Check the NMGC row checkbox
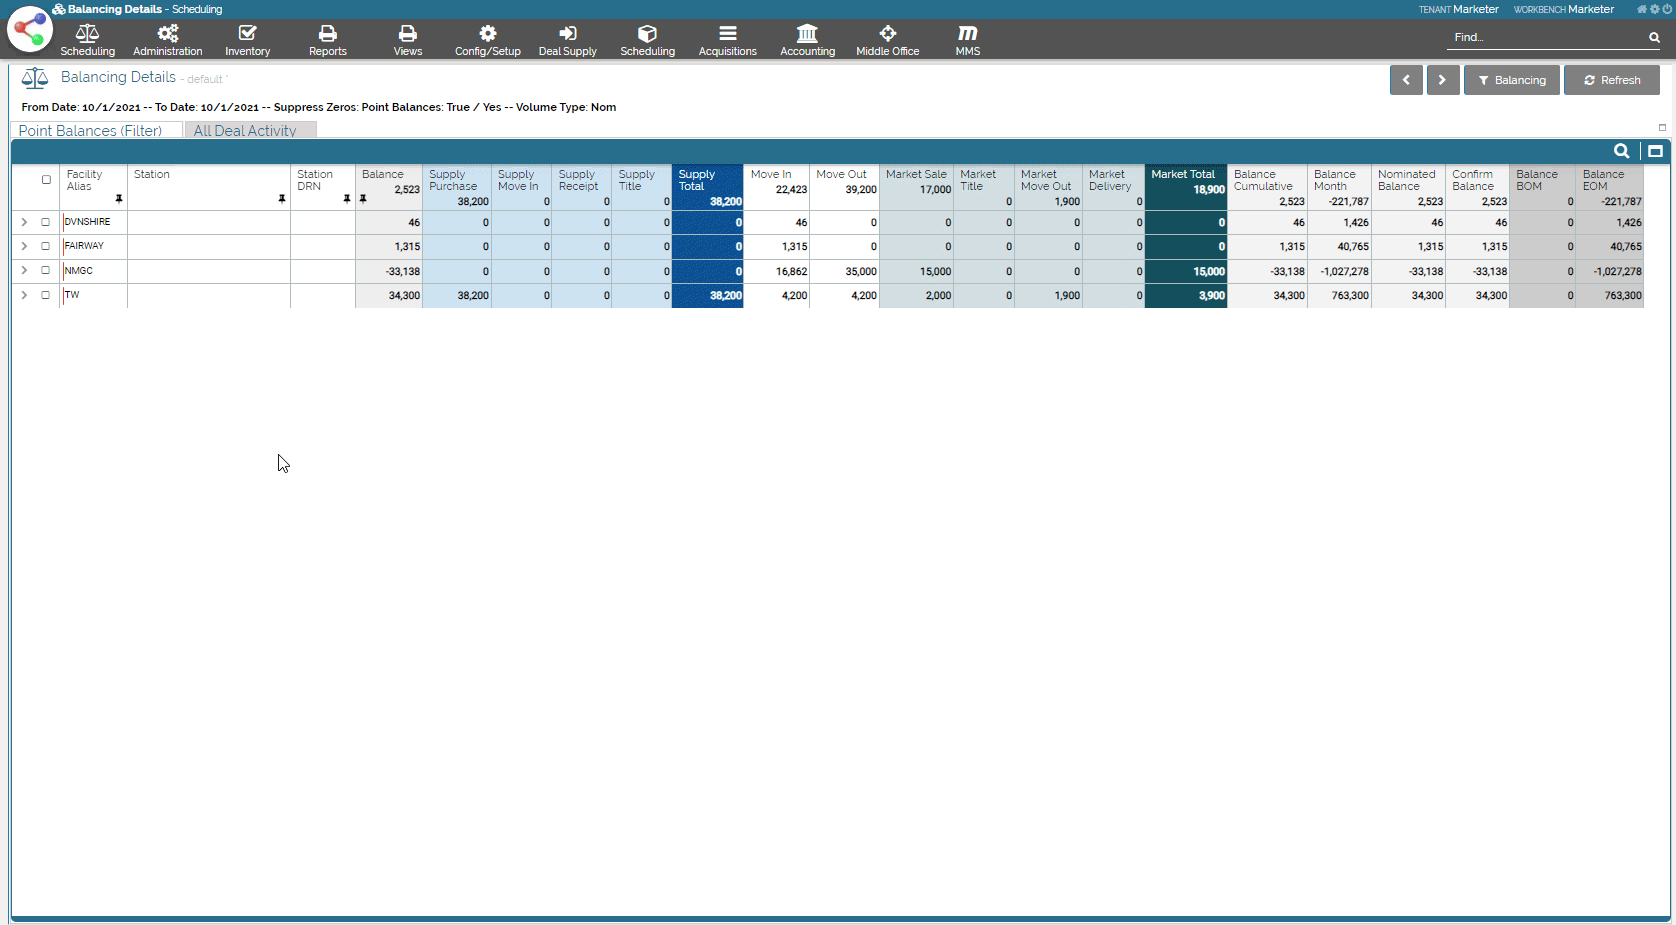Viewport: 1676px width, 925px height. point(46,271)
